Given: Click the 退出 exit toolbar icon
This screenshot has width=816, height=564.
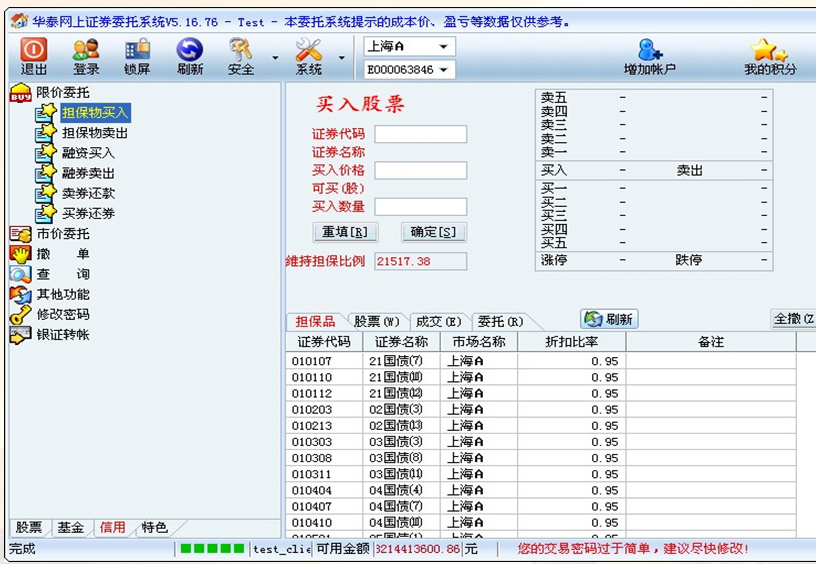Looking at the screenshot, I should [34, 56].
